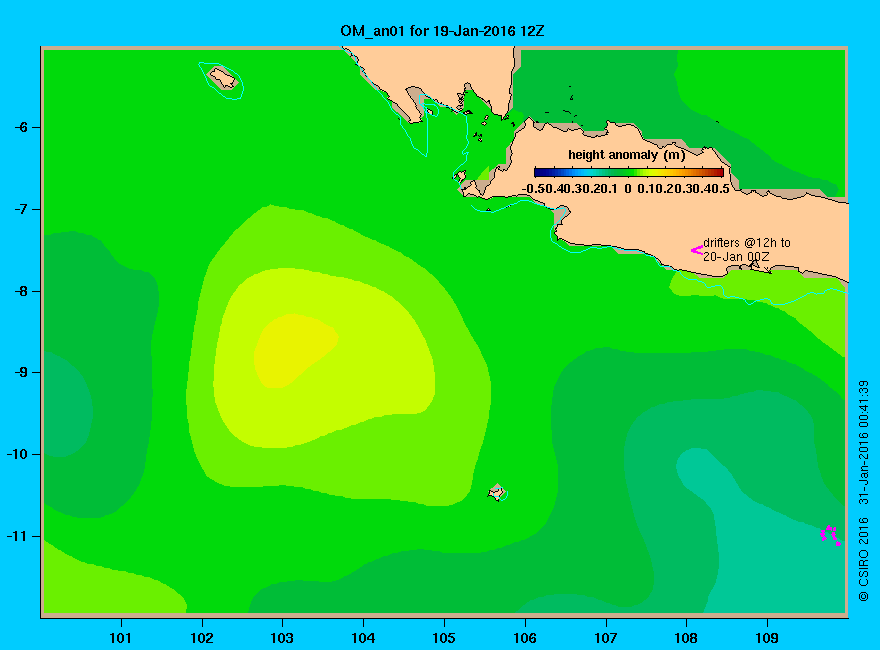Screen dimensions: 880x650
Task: Click the color bar tick labels from -0.5 to 0.5
Action: [626, 189]
